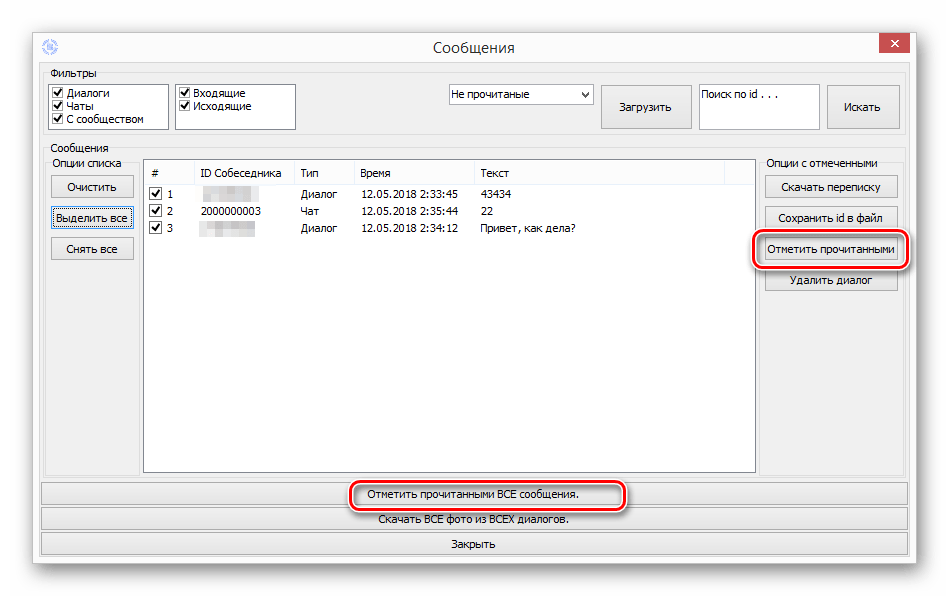The width and height of the screenshot is (949, 596).
Task: Click the Очистить list button
Action: point(92,187)
